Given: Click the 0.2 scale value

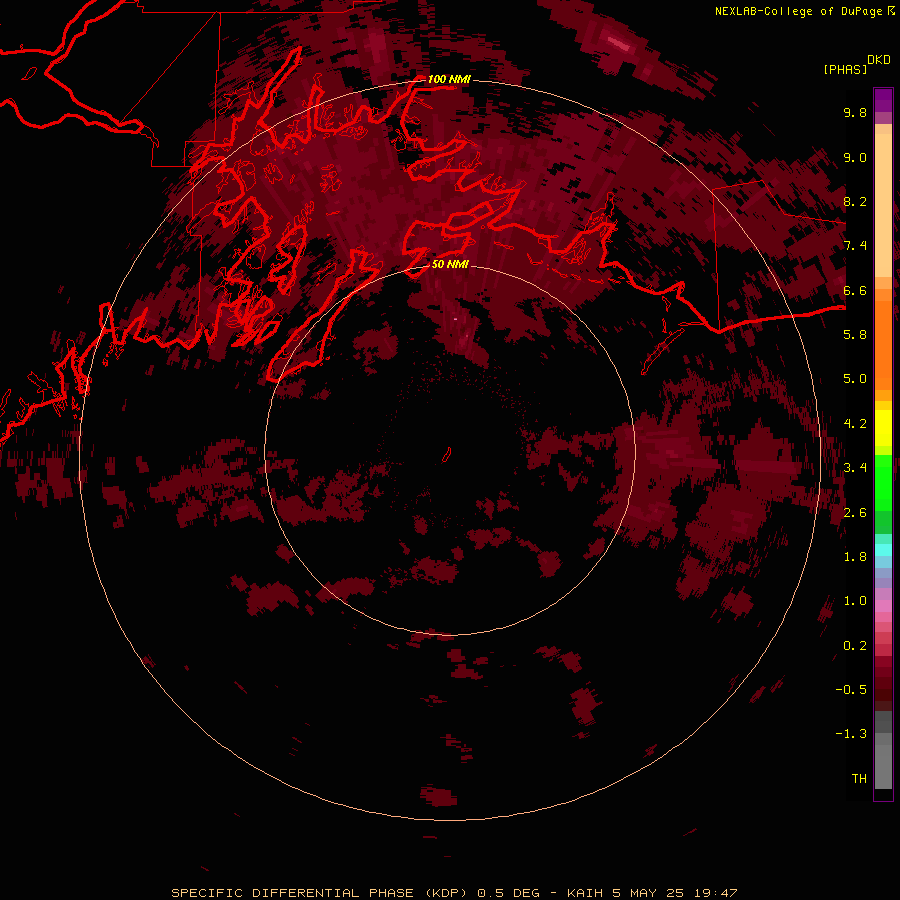Looking at the screenshot, I should pos(855,645).
